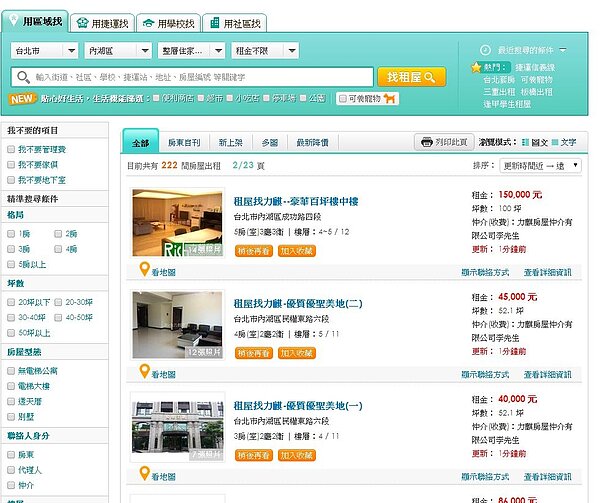Click the 列印此頁 print button
600x503 pixels.
point(444,142)
